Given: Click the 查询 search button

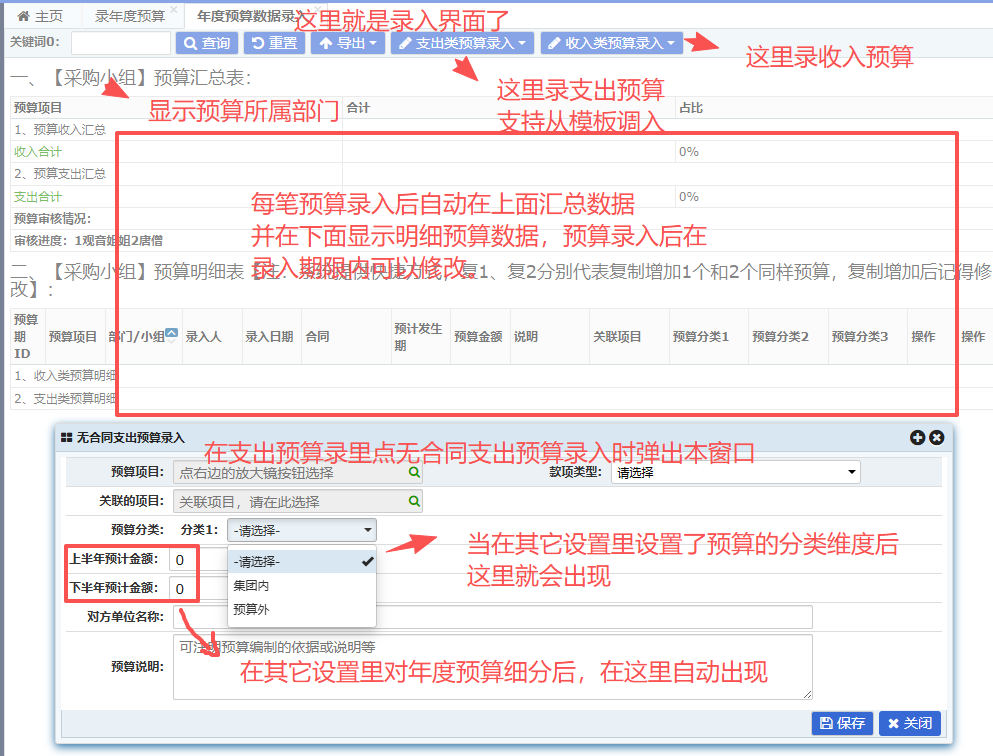Looking at the screenshot, I should click(x=206, y=43).
